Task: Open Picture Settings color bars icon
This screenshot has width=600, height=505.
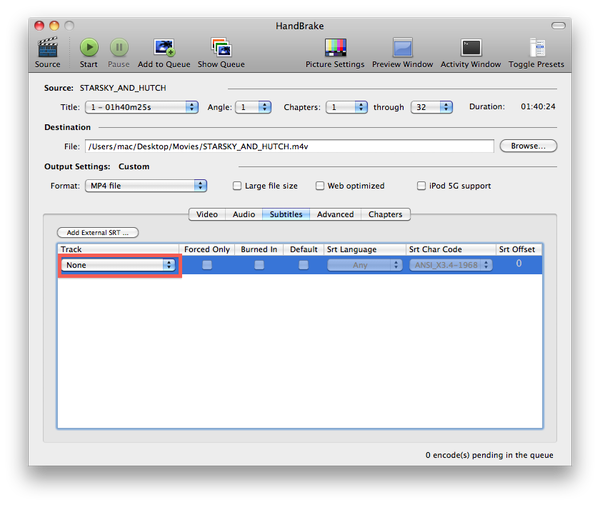Action: (x=335, y=47)
